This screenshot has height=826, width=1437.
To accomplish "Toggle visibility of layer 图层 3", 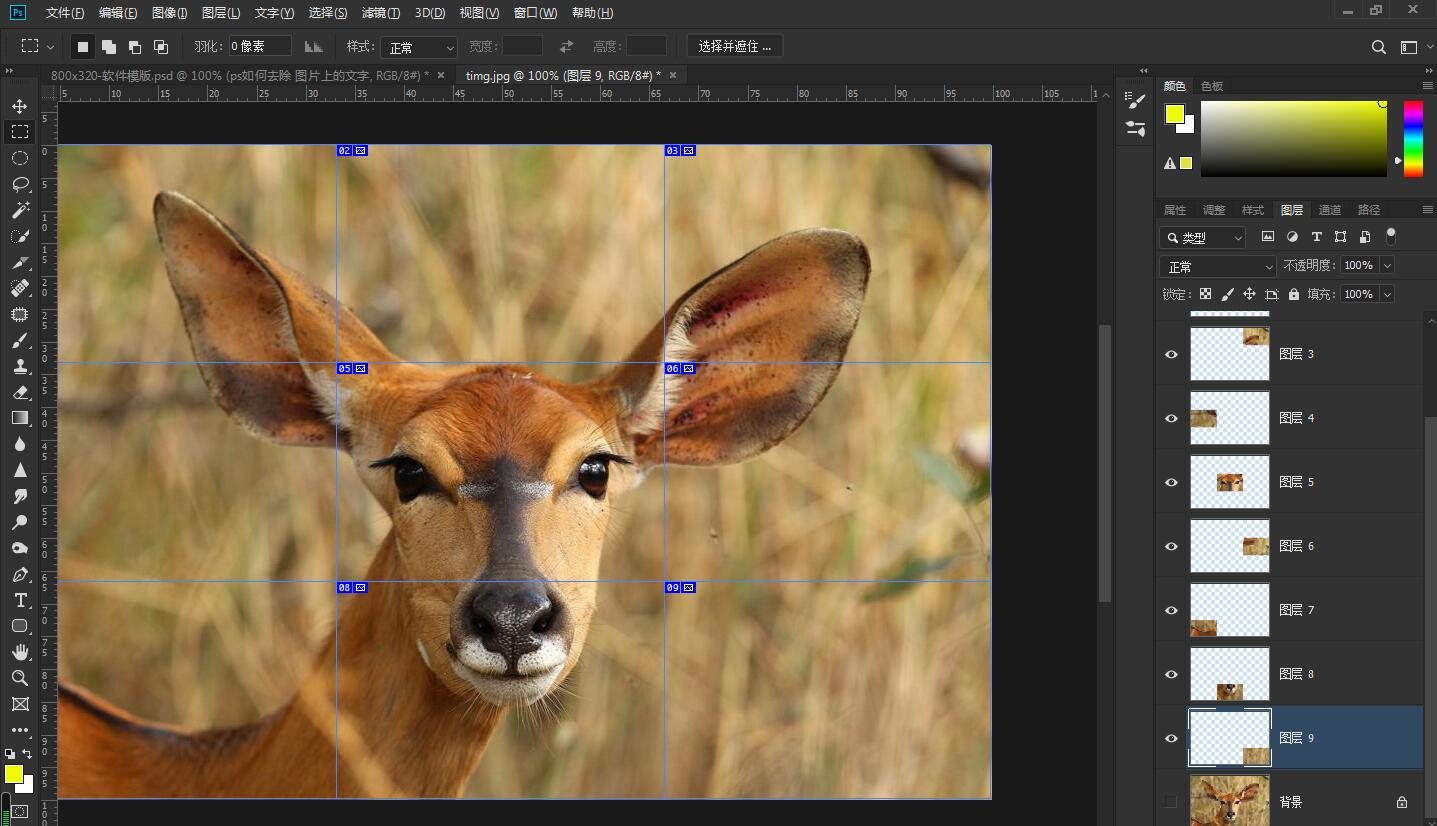I will [x=1171, y=354].
